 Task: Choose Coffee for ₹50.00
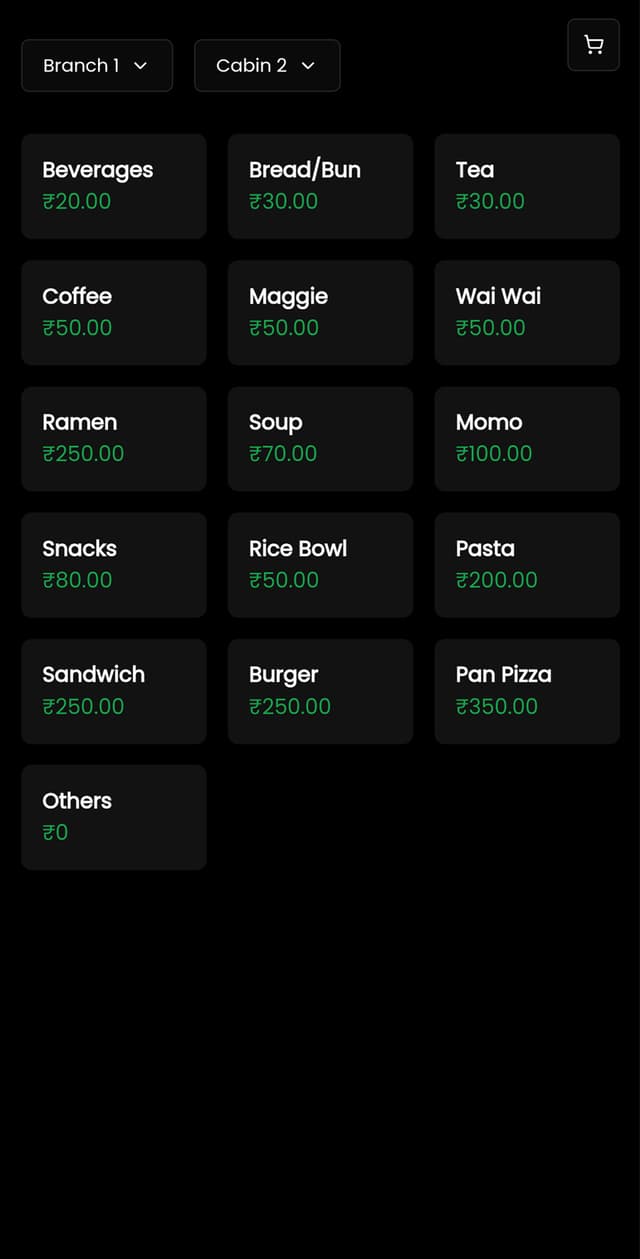pyautogui.click(x=114, y=312)
